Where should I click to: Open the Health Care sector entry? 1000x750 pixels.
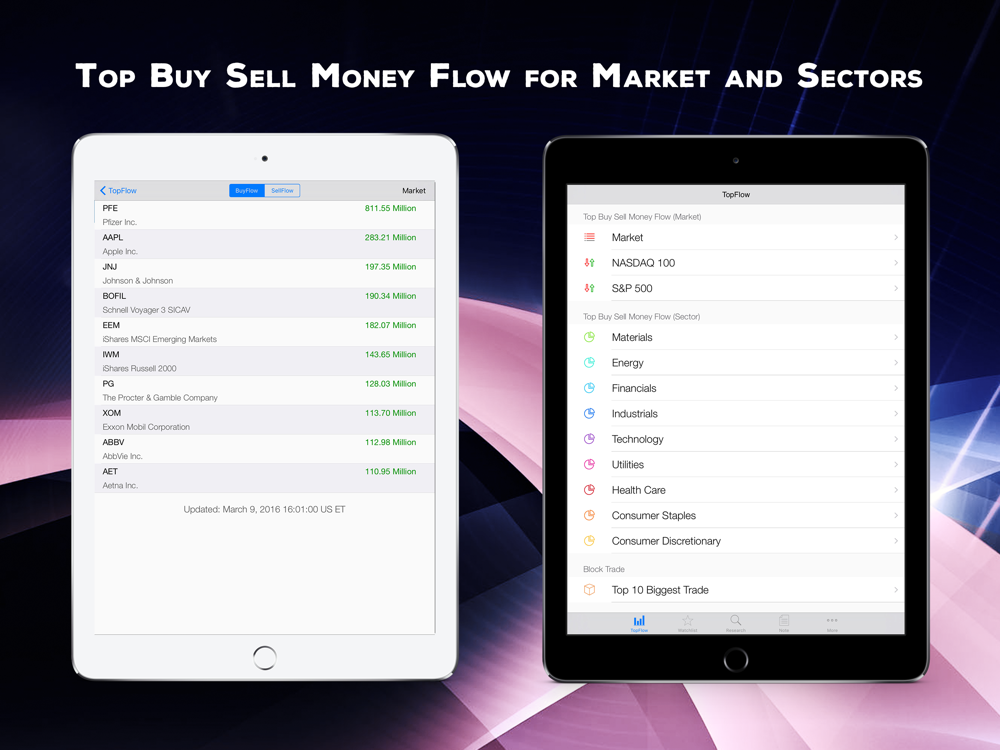click(x=736, y=490)
